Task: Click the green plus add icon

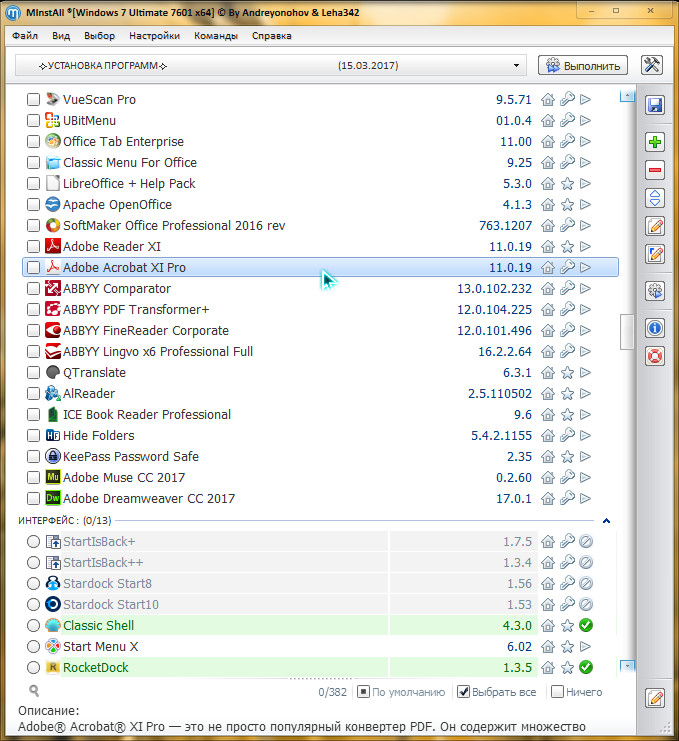Action: point(655,142)
